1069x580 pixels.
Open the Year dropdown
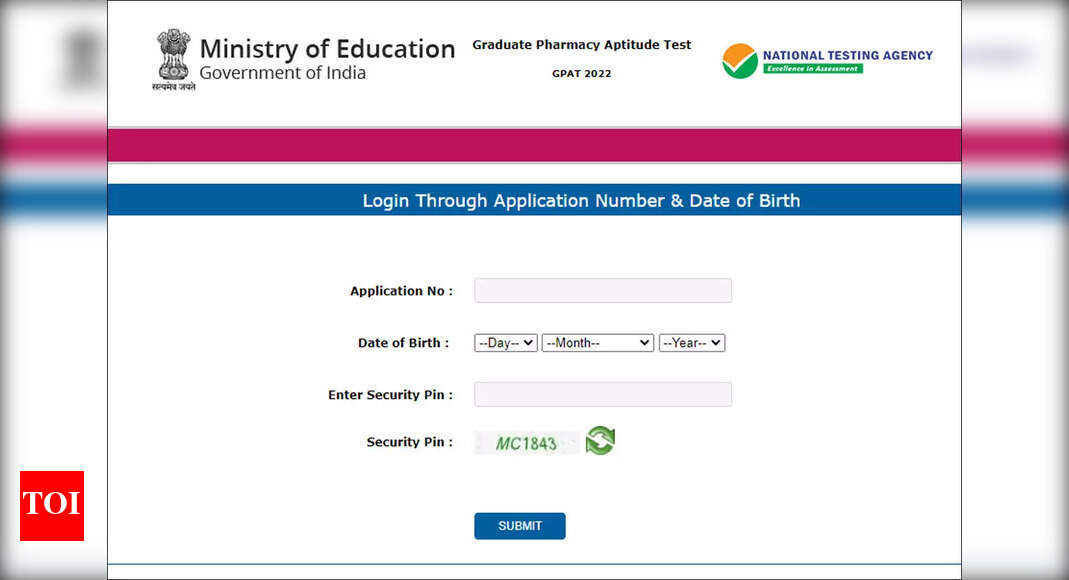691,342
